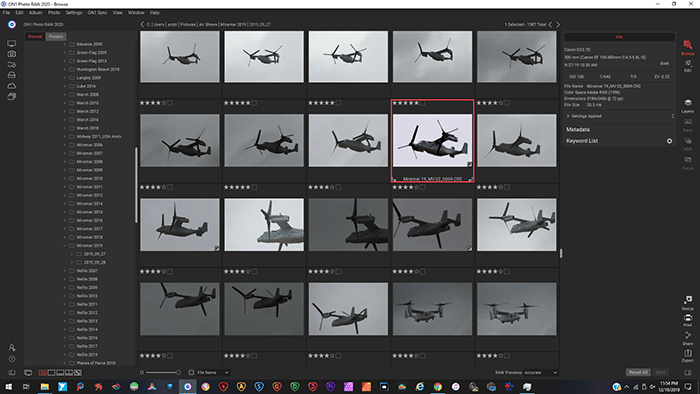The width and height of the screenshot is (700, 394).
Task: Switch to the Presets tab
Action: coord(56,37)
